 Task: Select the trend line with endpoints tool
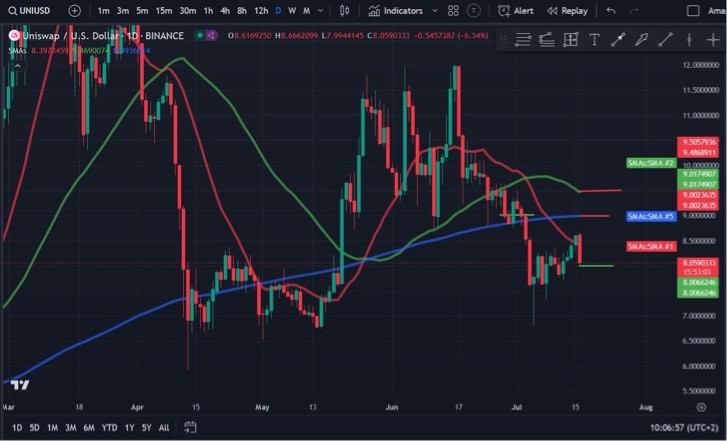coord(618,40)
